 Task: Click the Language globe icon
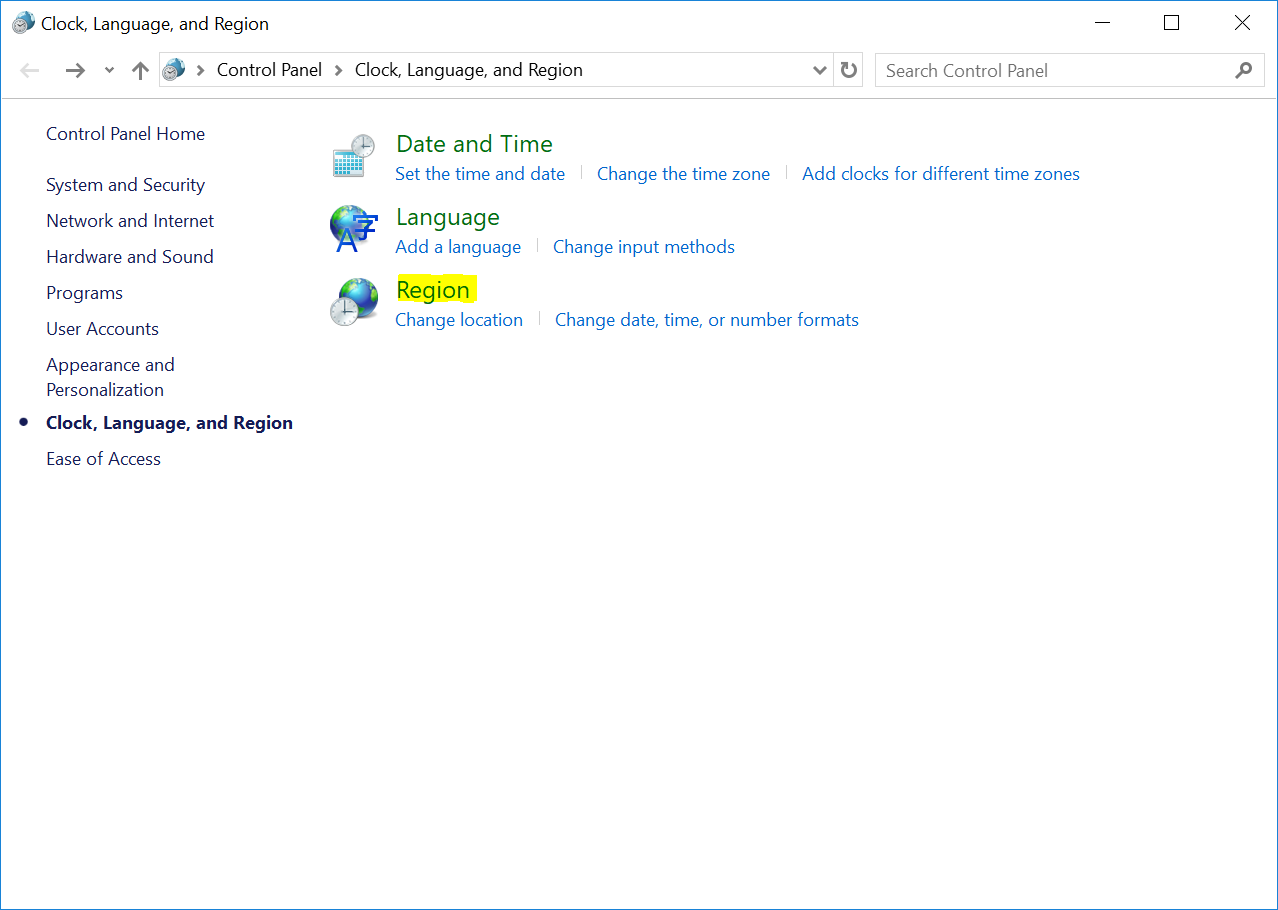tap(354, 230)
